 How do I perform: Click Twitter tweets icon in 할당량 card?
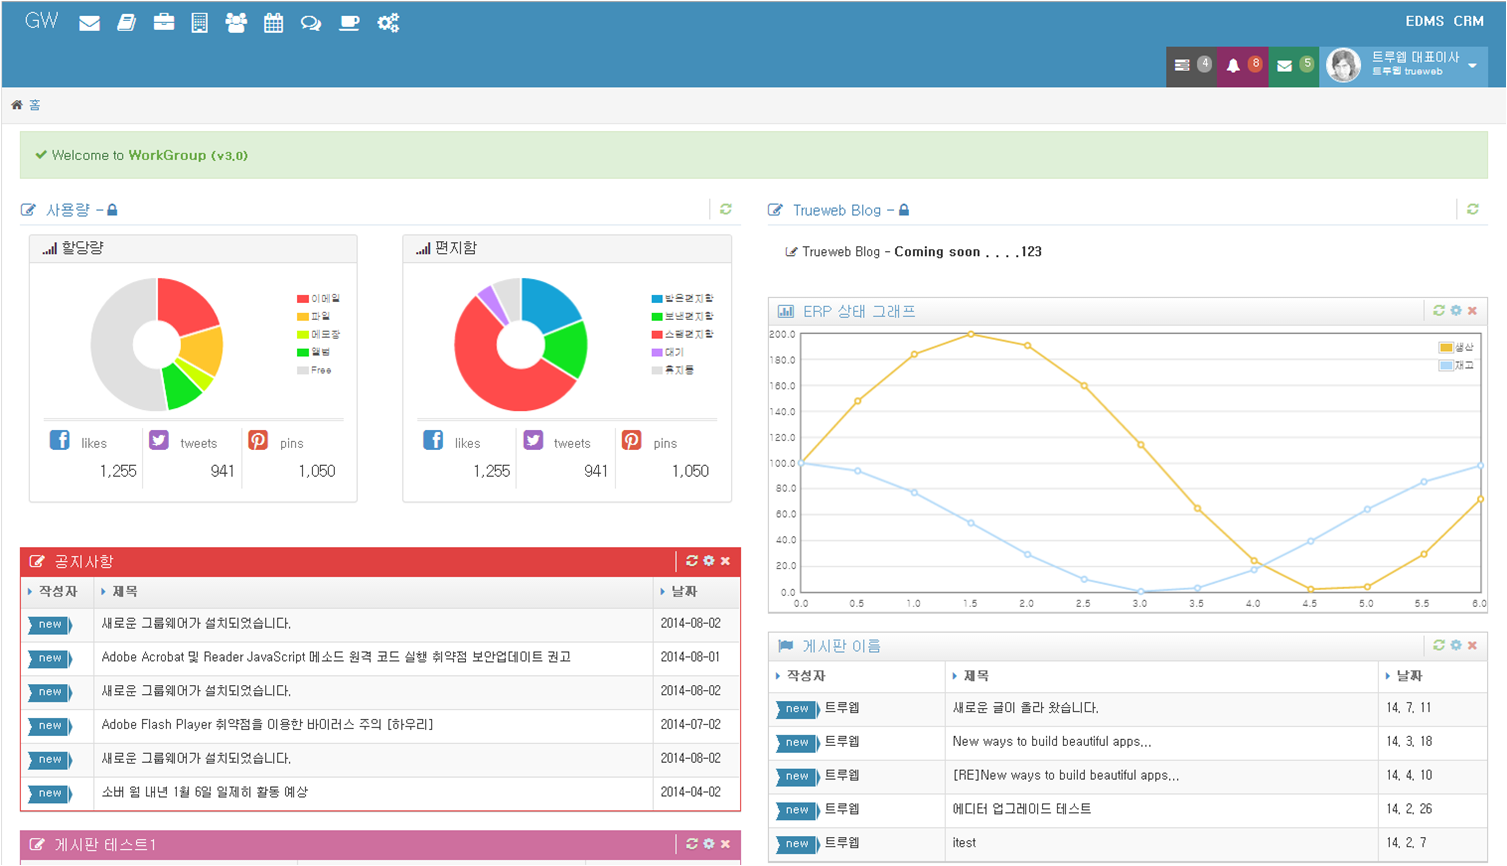(x=159, y=440)
